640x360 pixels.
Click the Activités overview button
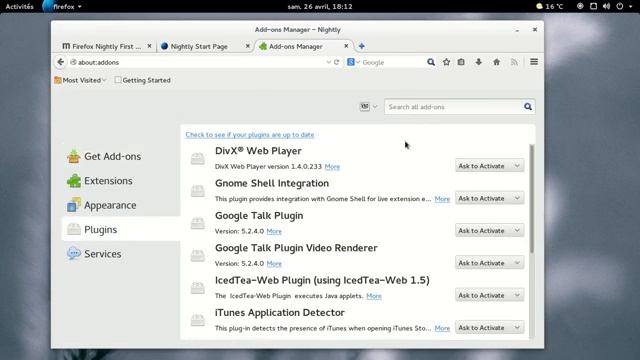20,6
